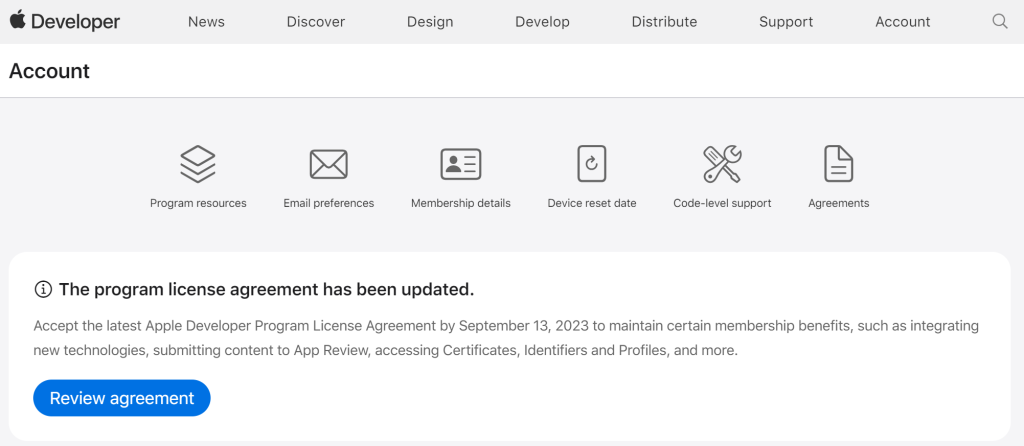The image size is (1024, 446).
Task: Click the Program resources stacked layers icon
Action: click(x=198, y=164)
